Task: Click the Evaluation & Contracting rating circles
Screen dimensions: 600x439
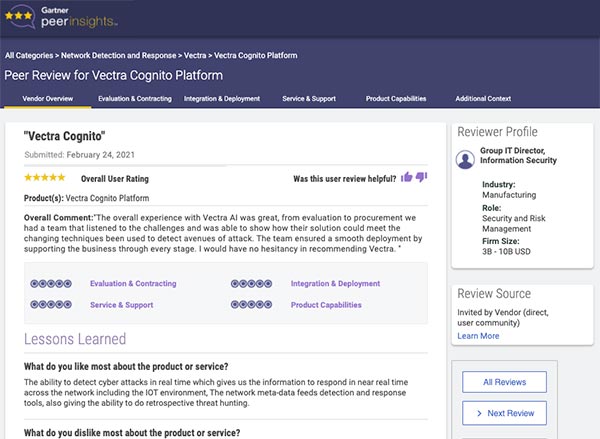Action: point(51,284)
